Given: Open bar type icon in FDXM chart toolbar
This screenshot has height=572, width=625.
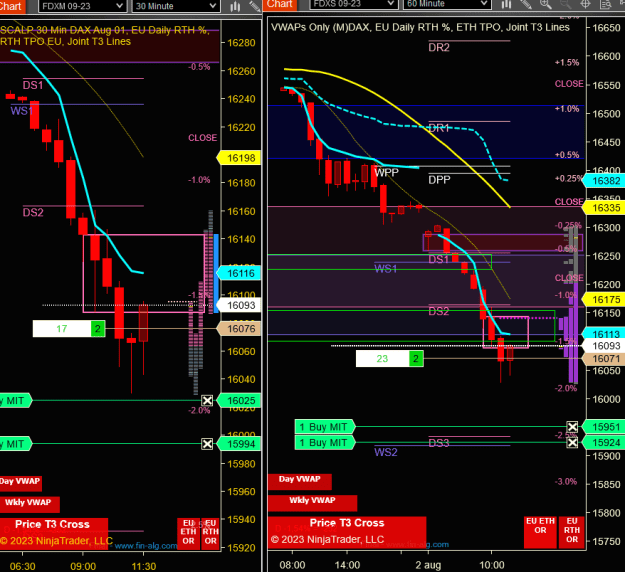Looking at the screenshot, I should coord(235,6).
